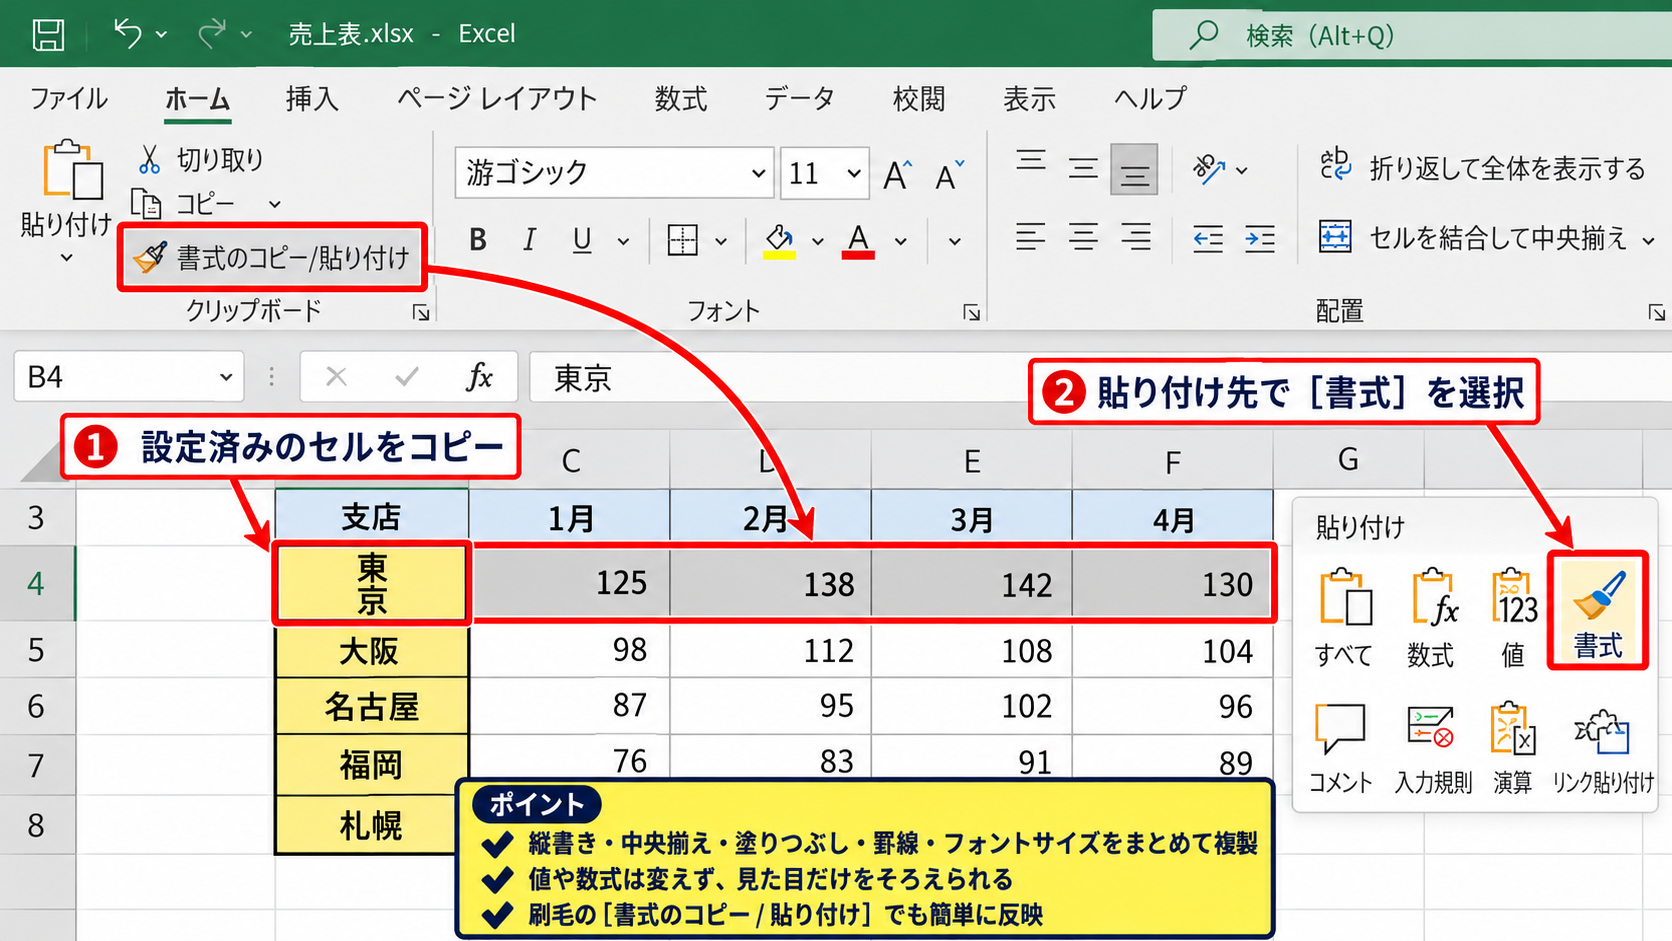The width and height of the screenshot is (1672, 941).
Task: Click 書式のコピー/貼り付け format painter
Action: 272,258
